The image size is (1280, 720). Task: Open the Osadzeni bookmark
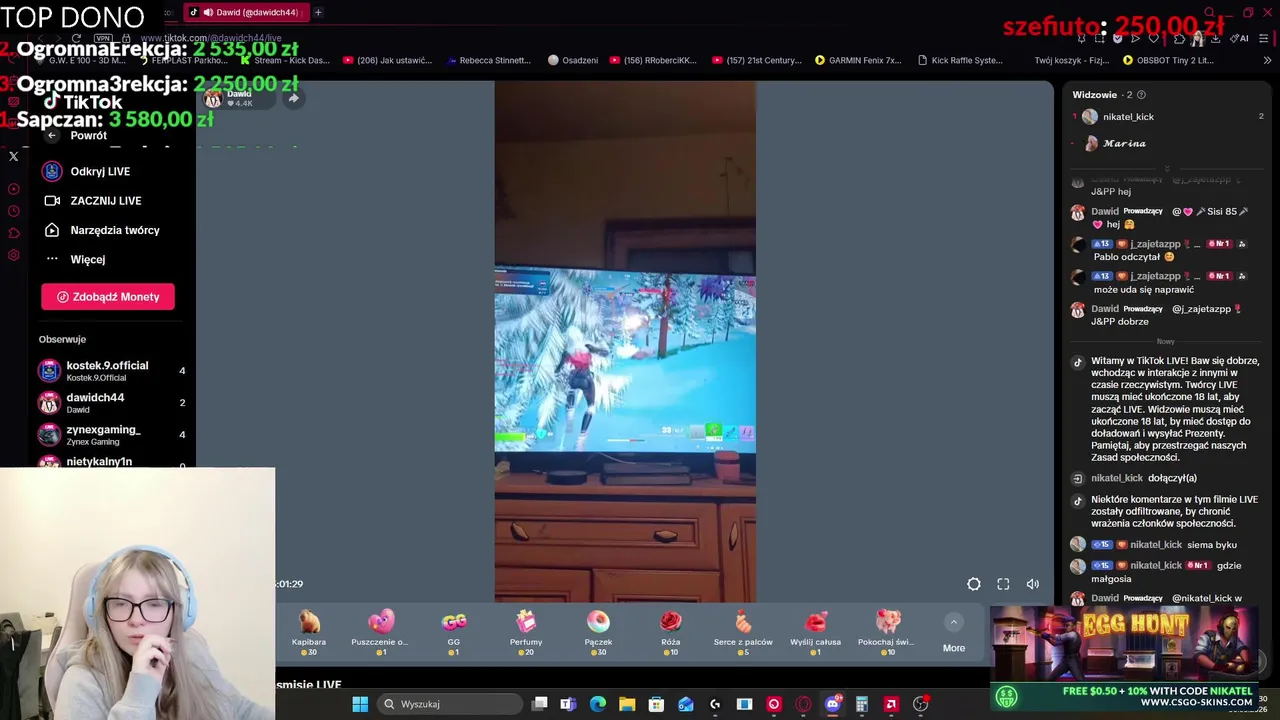[x=573, y=60]
